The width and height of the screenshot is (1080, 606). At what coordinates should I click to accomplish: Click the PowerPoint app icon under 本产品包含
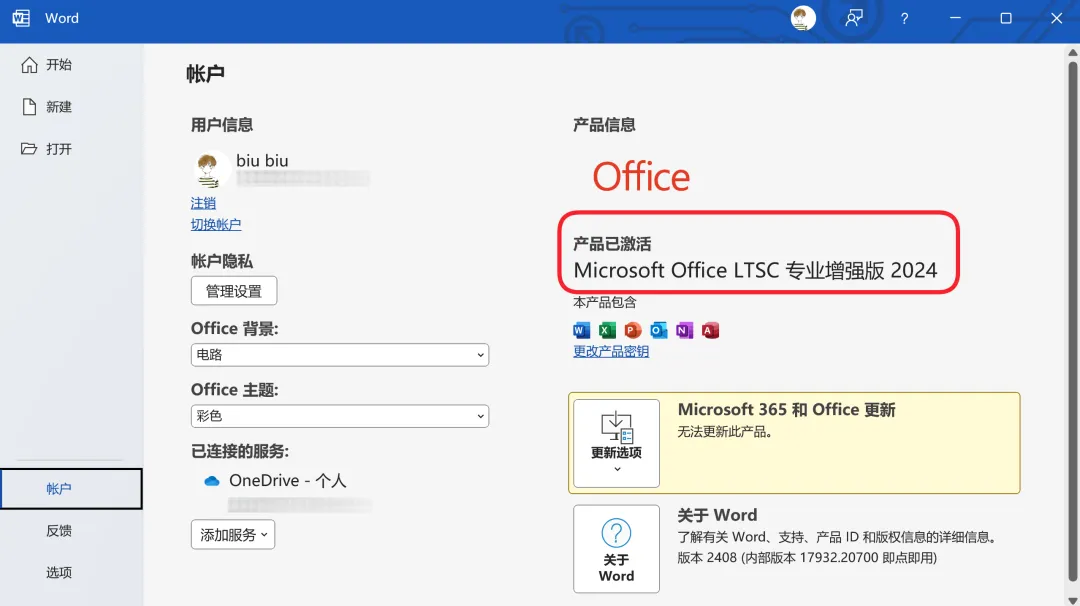(632, 331)
